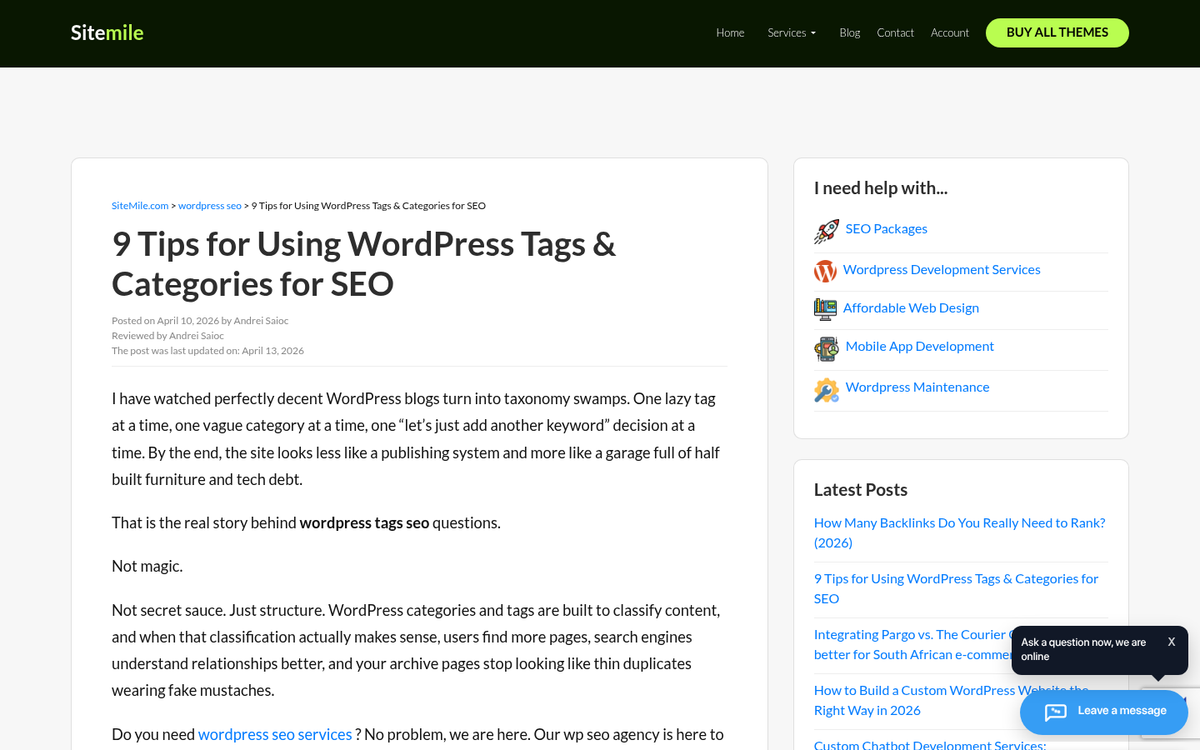Select the WordPress logo beside Development Services
This screenshot has height=750, width=1200.
point(825,270)
